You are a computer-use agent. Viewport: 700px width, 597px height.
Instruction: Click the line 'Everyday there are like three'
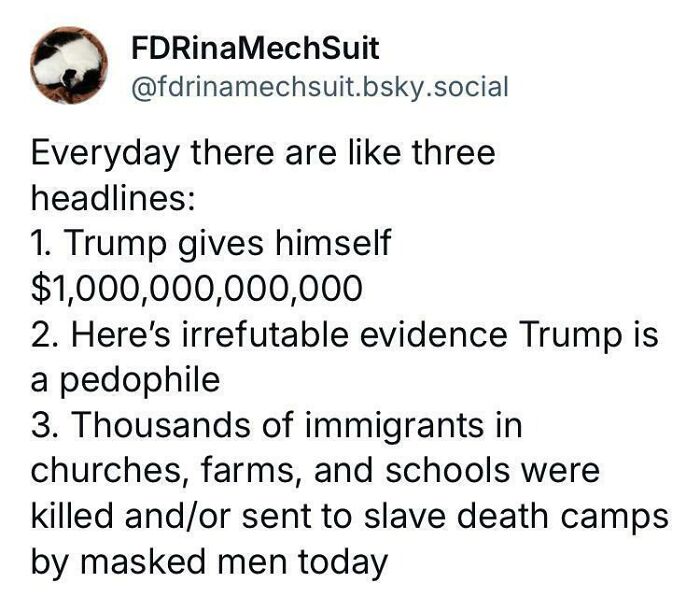pos(263,155)
